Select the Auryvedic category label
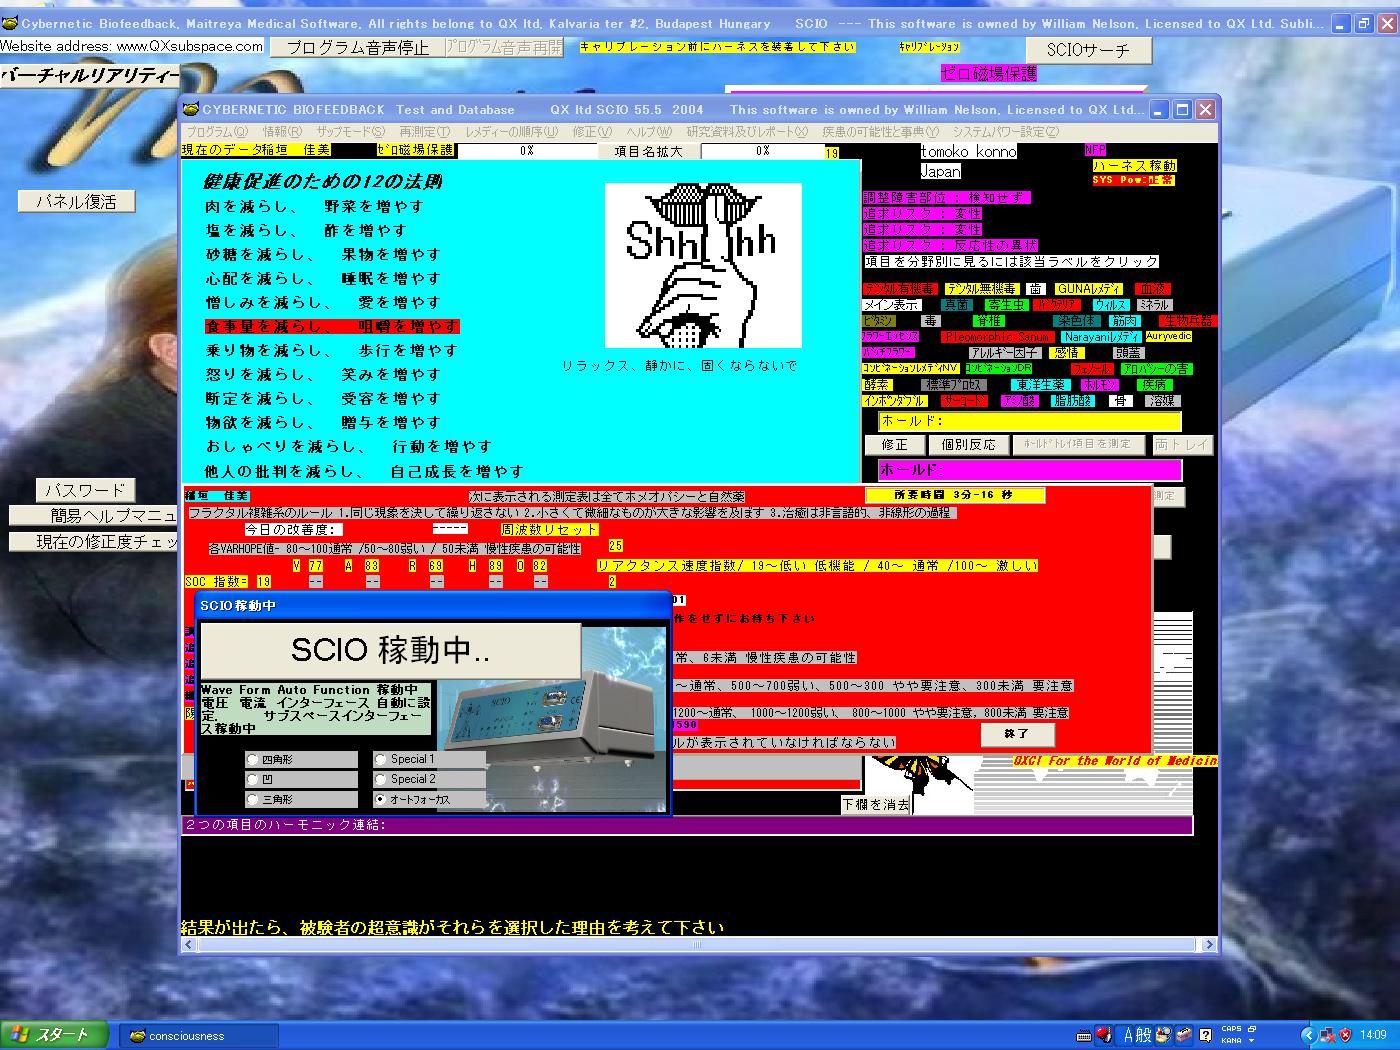Screen dimensions: 1400x1050 (1168, 337)
